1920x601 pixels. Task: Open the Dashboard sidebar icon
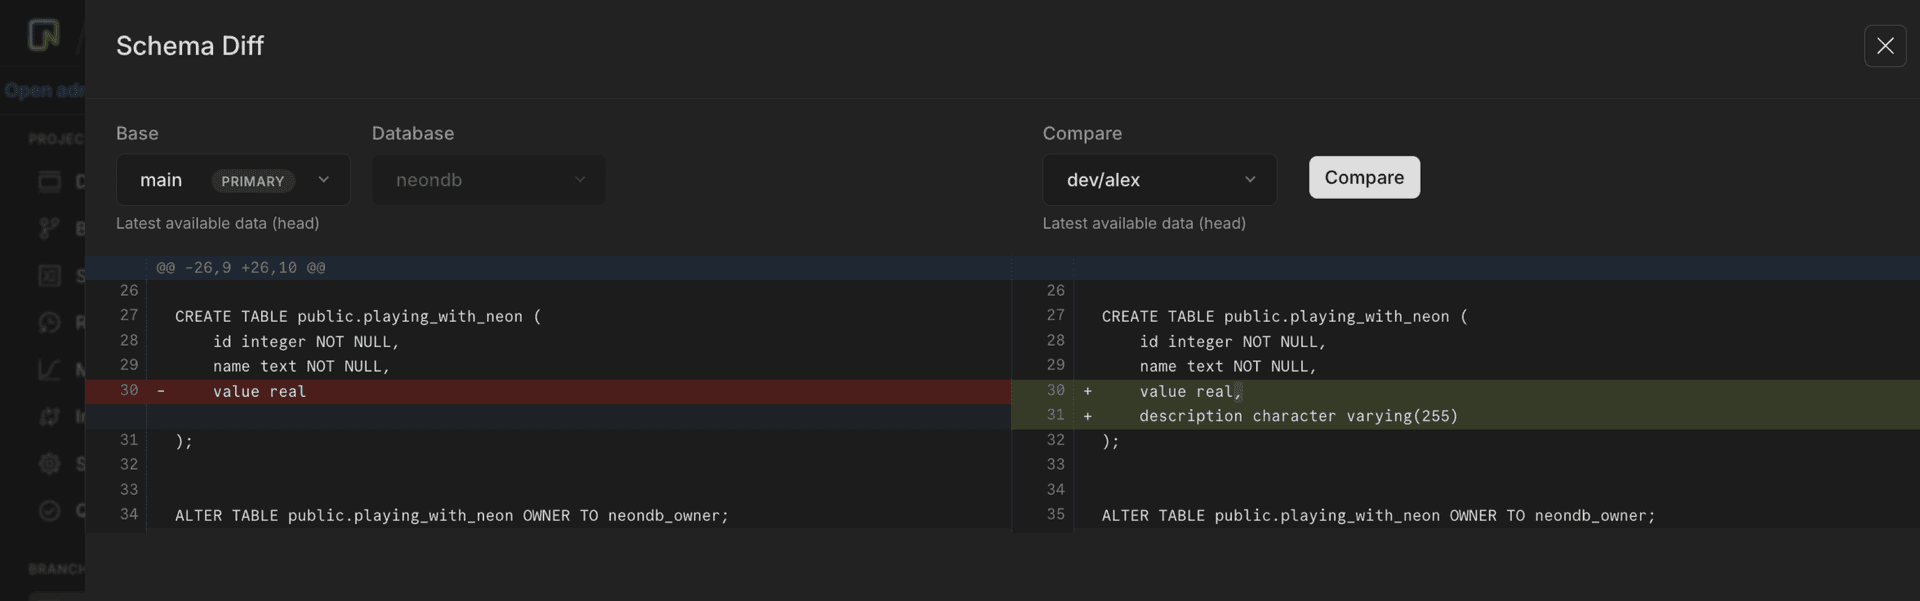[49, 181]
